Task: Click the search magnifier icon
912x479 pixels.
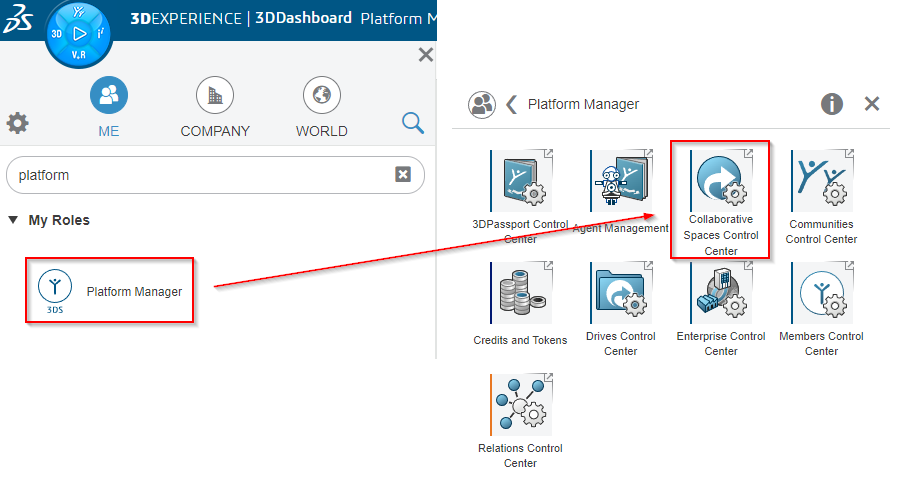Action: (x=413, y=123)
